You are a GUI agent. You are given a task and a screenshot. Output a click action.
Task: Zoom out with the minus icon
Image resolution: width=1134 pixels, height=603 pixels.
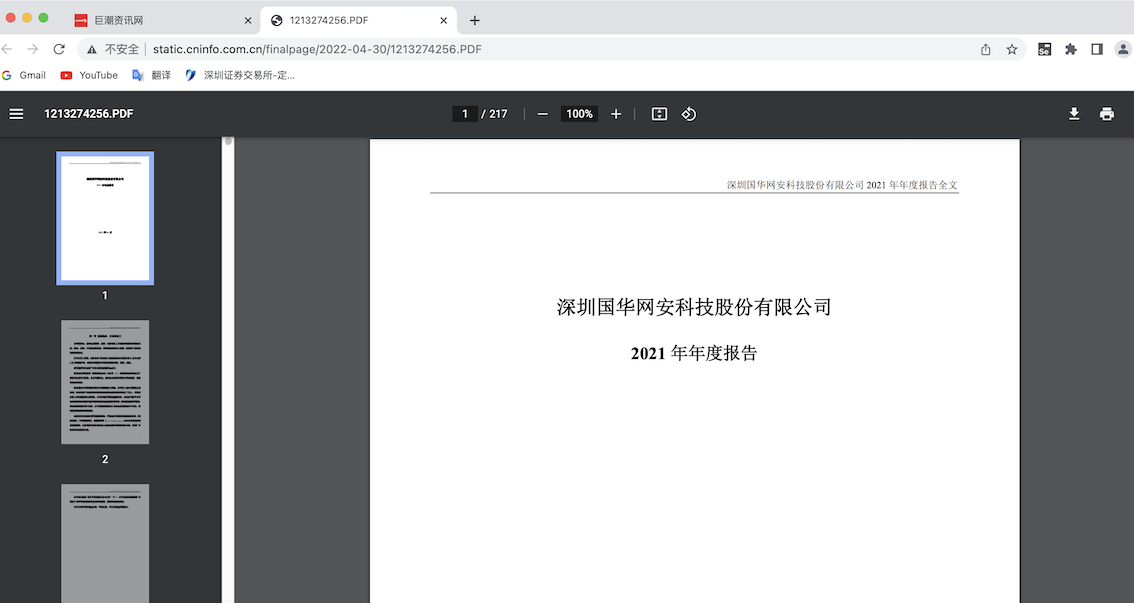coord(542,114)
